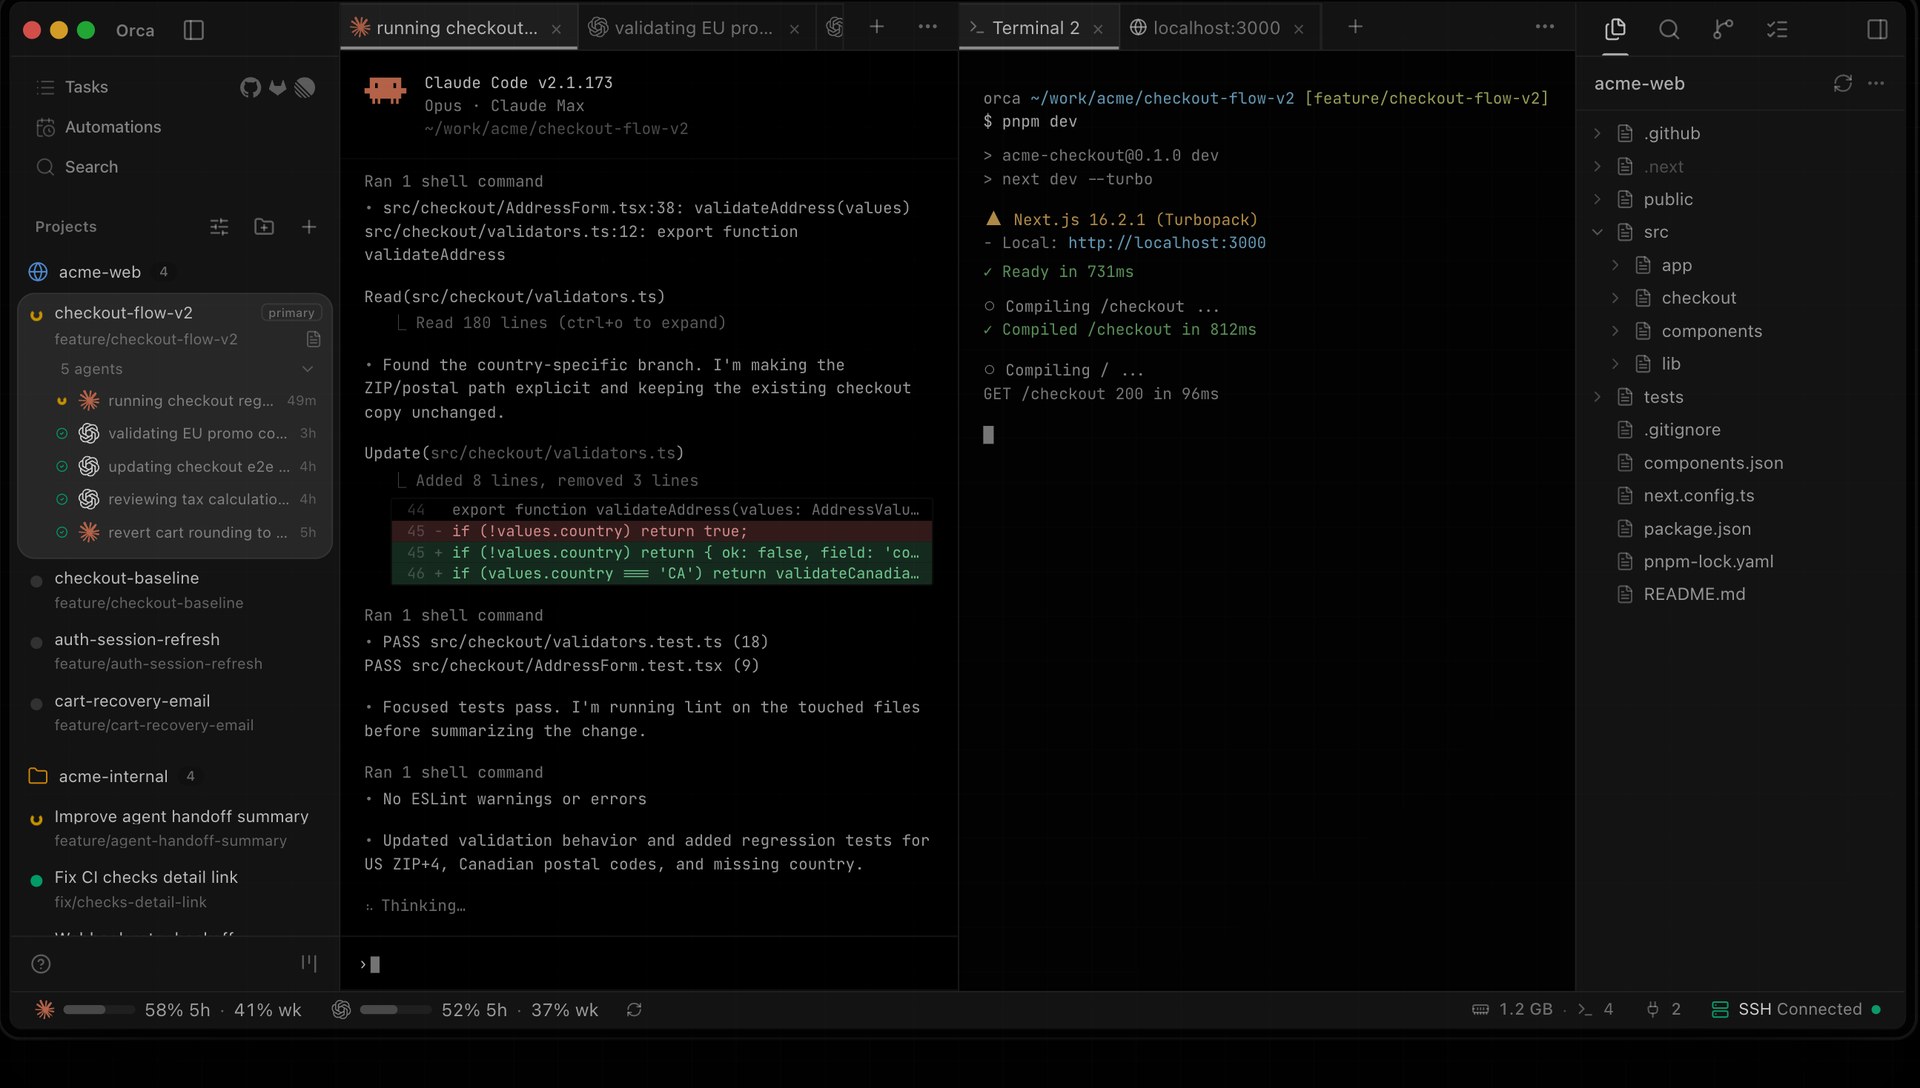Expand the components folder

pyautogui.click(x=1615, y=331)
